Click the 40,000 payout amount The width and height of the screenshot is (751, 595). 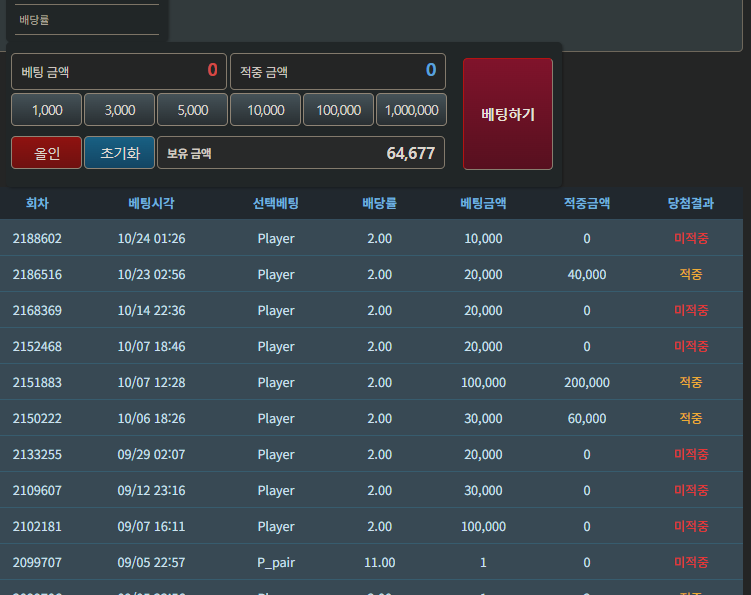587,274
